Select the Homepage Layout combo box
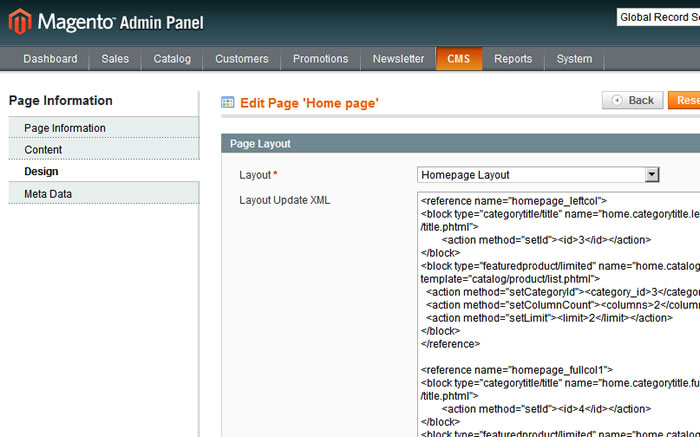The height and width of the screenshot is (437, 700). coord(538,175)
